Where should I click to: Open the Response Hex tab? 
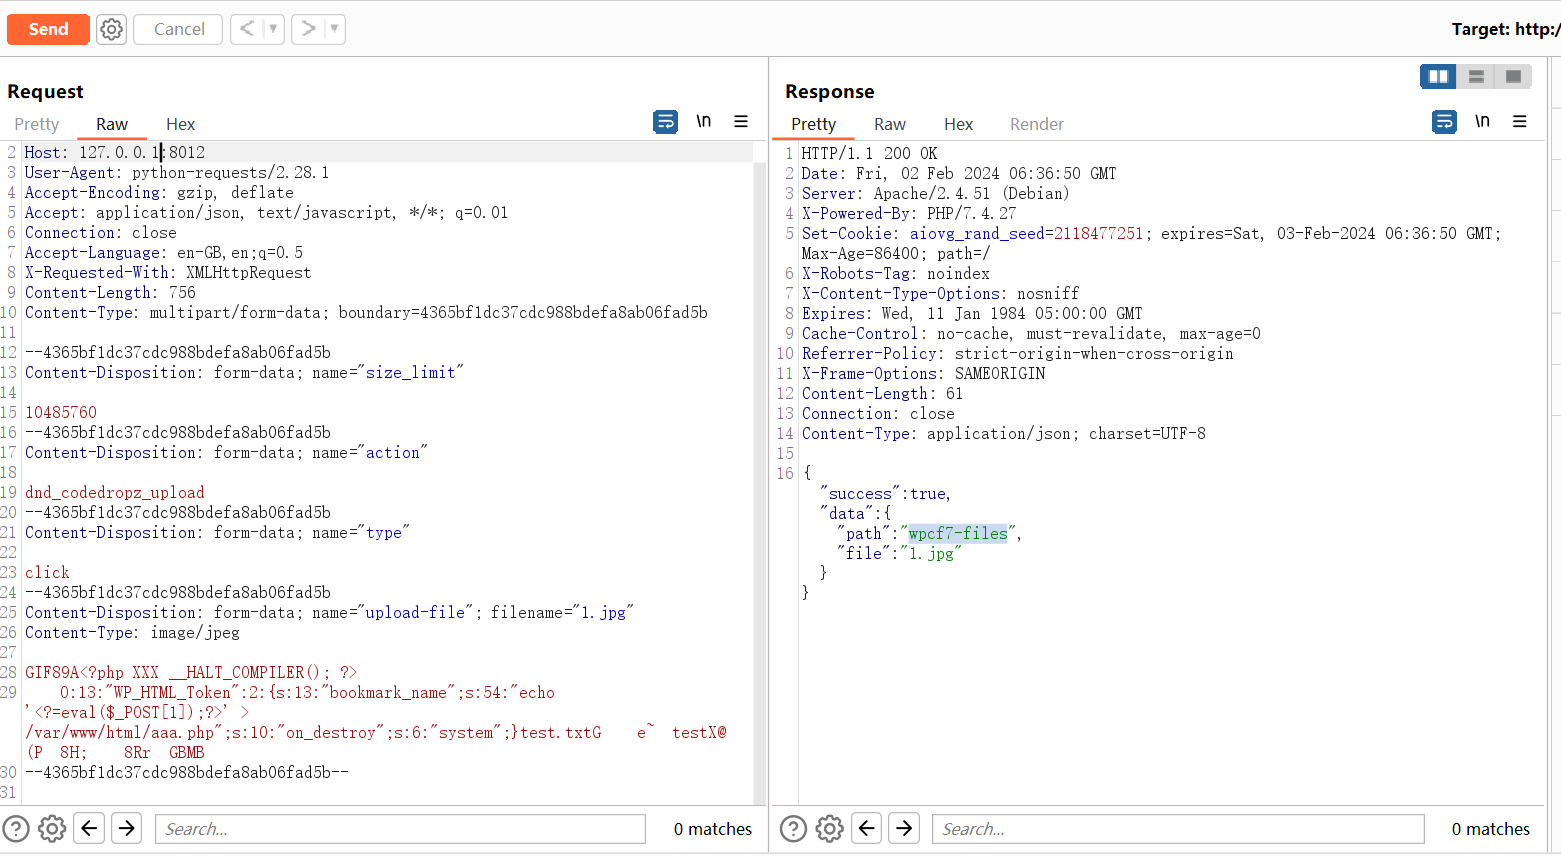pos(958,124)
